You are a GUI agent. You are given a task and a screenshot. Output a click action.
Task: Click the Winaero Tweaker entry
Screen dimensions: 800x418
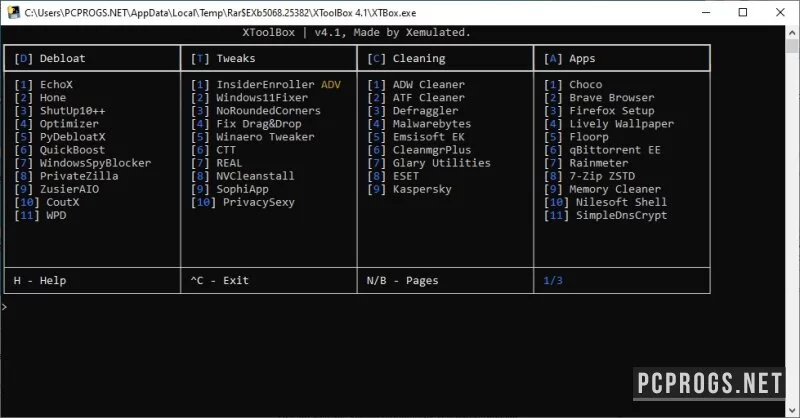(253, 137)
